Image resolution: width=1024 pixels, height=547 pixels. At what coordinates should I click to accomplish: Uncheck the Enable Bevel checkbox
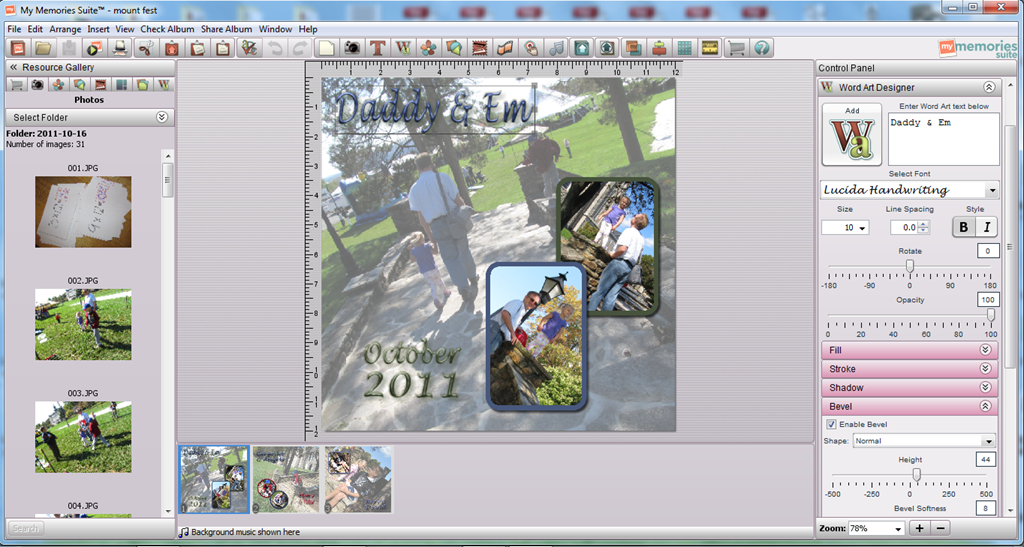point(831,424)
